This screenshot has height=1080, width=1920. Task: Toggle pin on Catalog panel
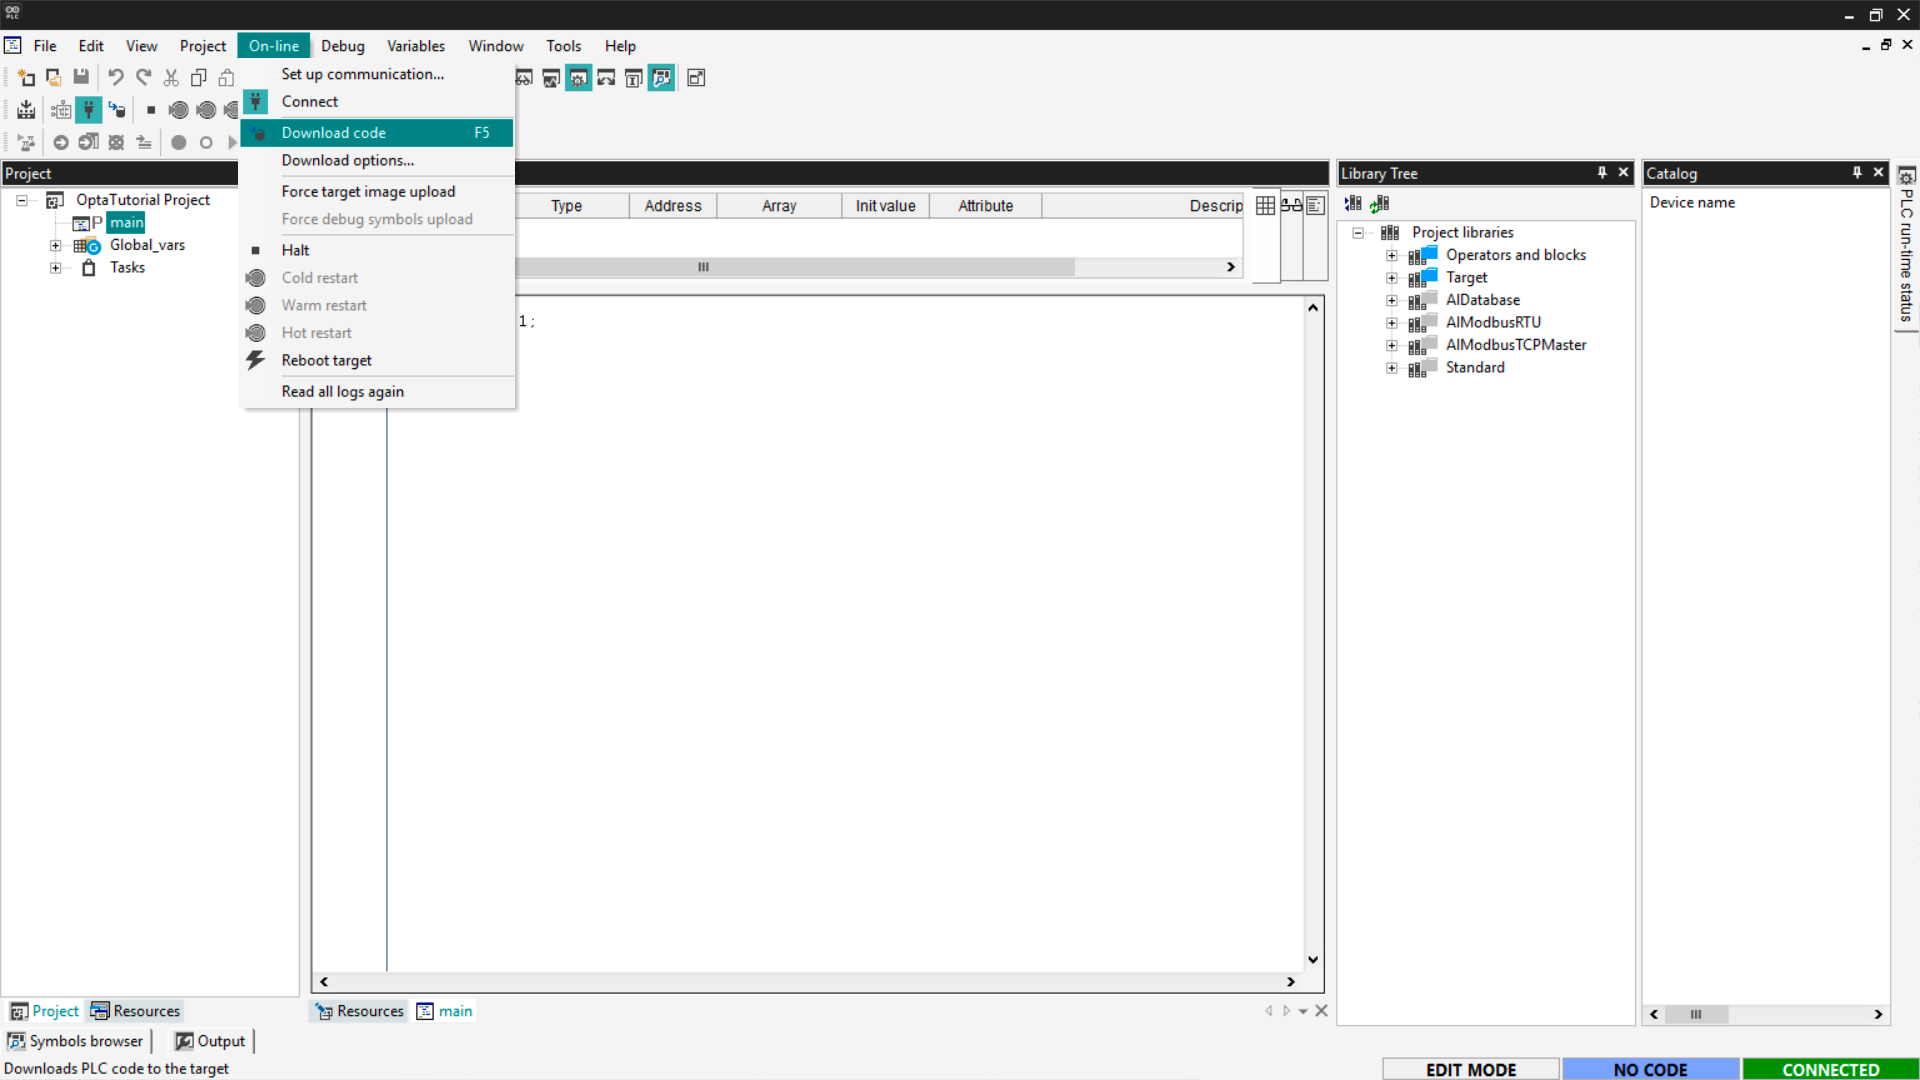pos(1857,173)
